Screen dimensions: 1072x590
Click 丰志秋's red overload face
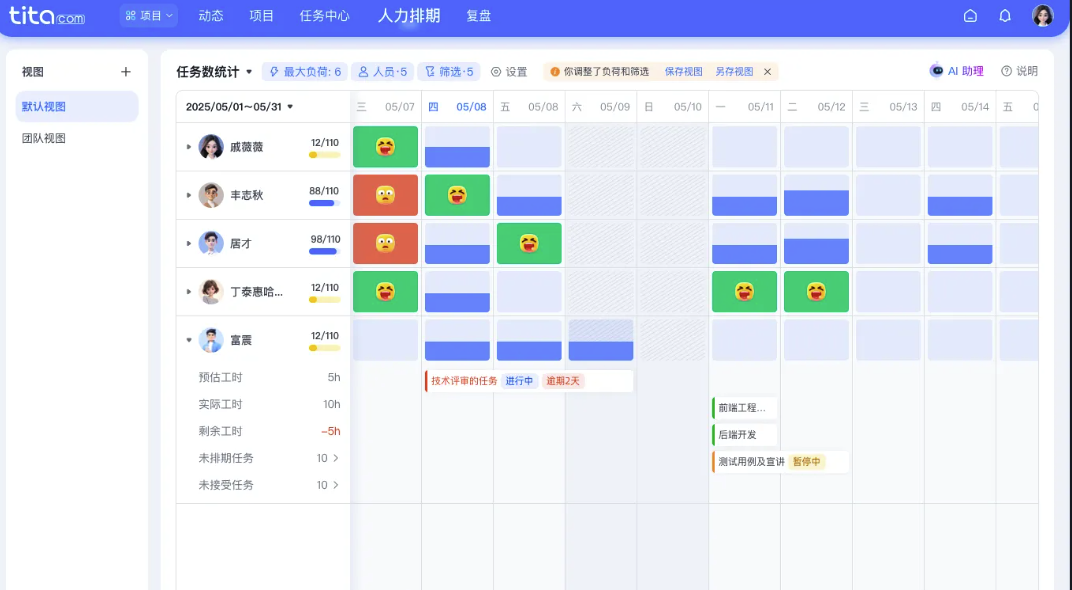point(385,194)
